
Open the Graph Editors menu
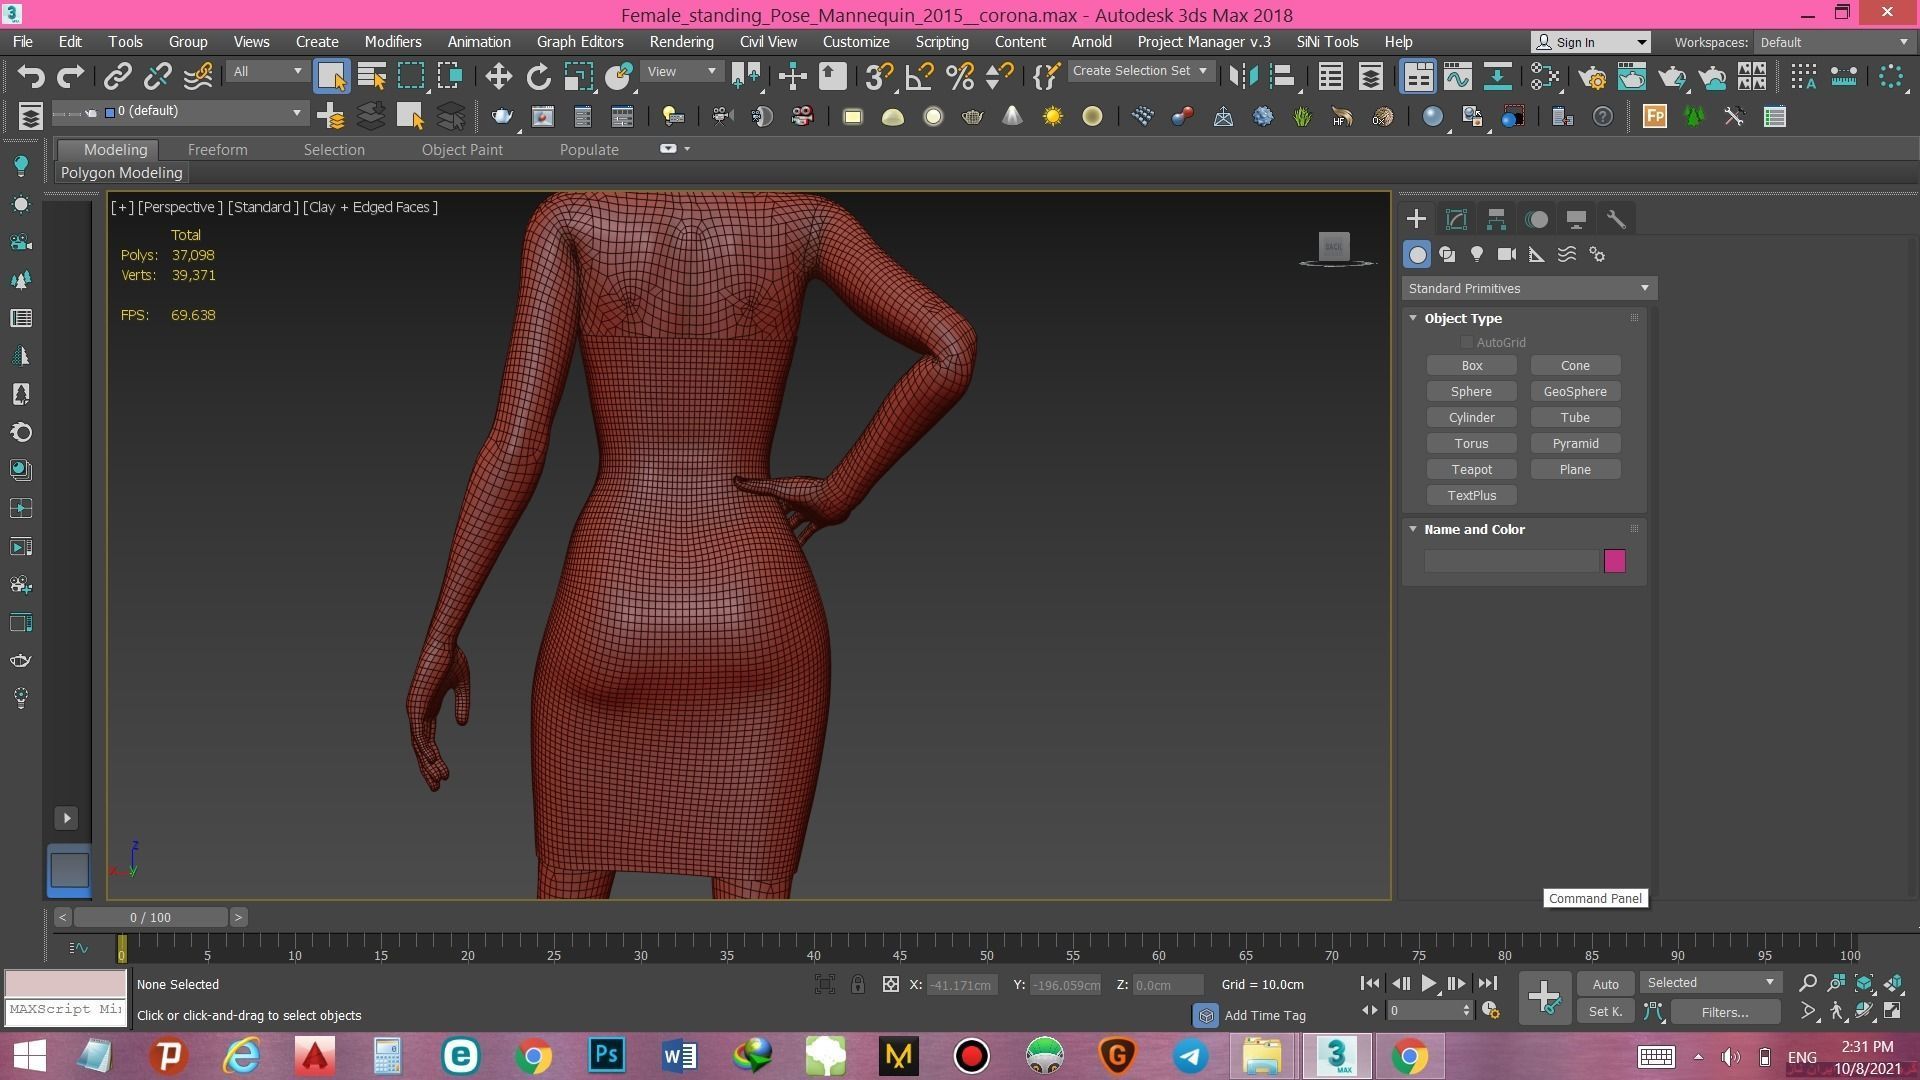(x=580, y=42)
